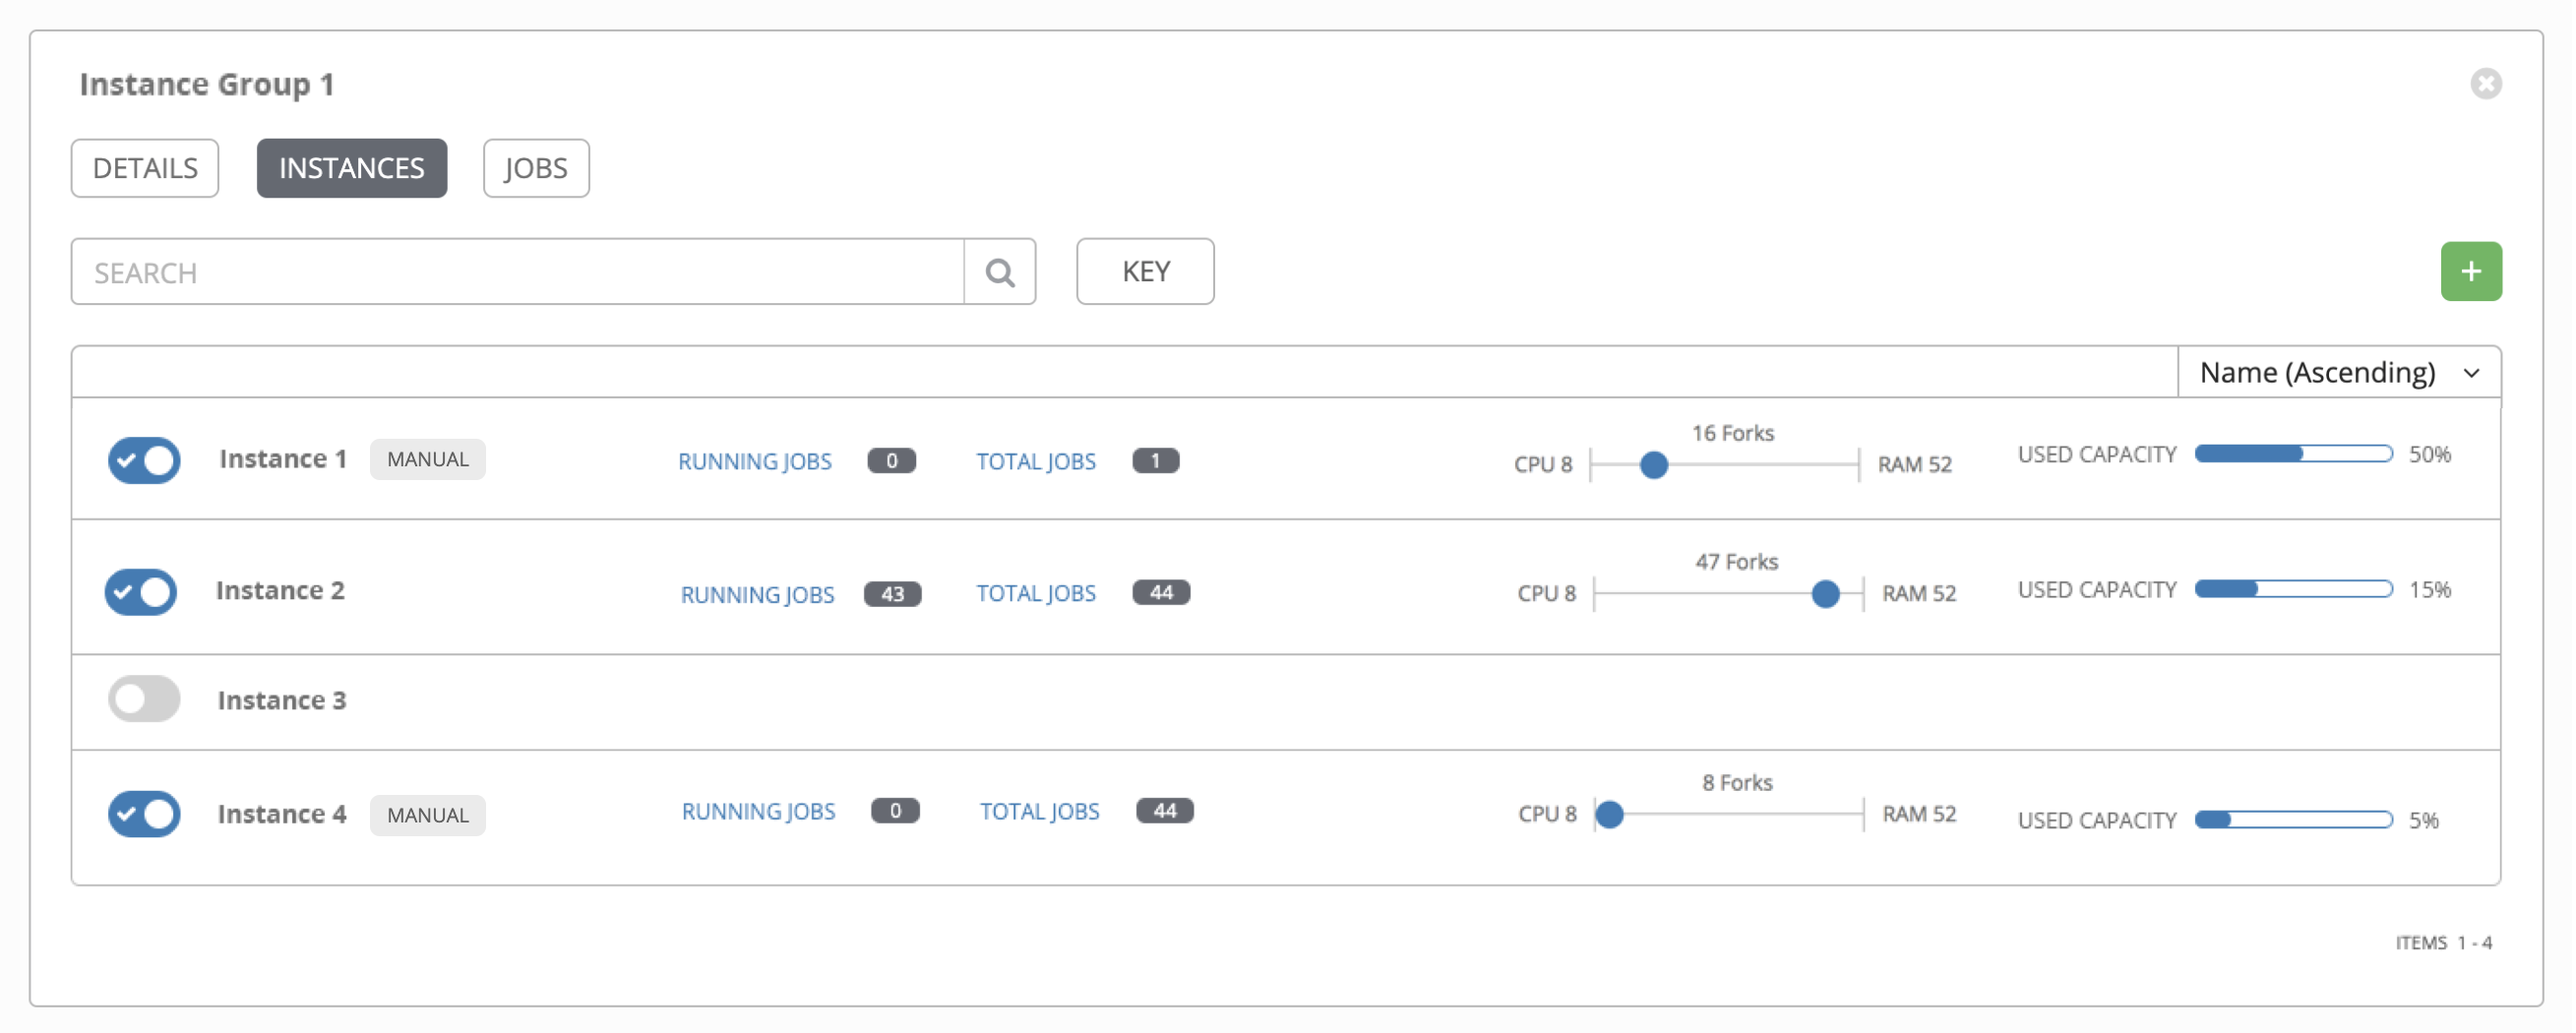Click Total Jobs link for Instance 4
2576x1033 pixels.
point(1038,811)
